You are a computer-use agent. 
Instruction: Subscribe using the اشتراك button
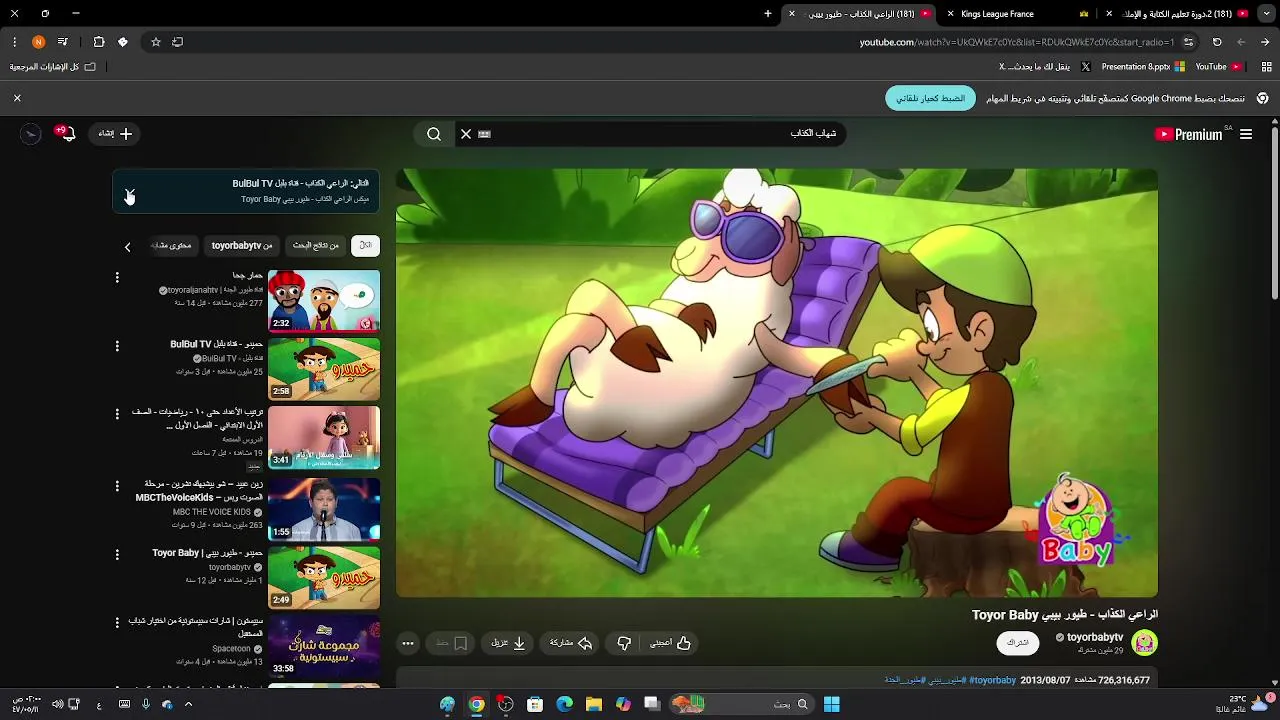click(x=1017, y=642)
